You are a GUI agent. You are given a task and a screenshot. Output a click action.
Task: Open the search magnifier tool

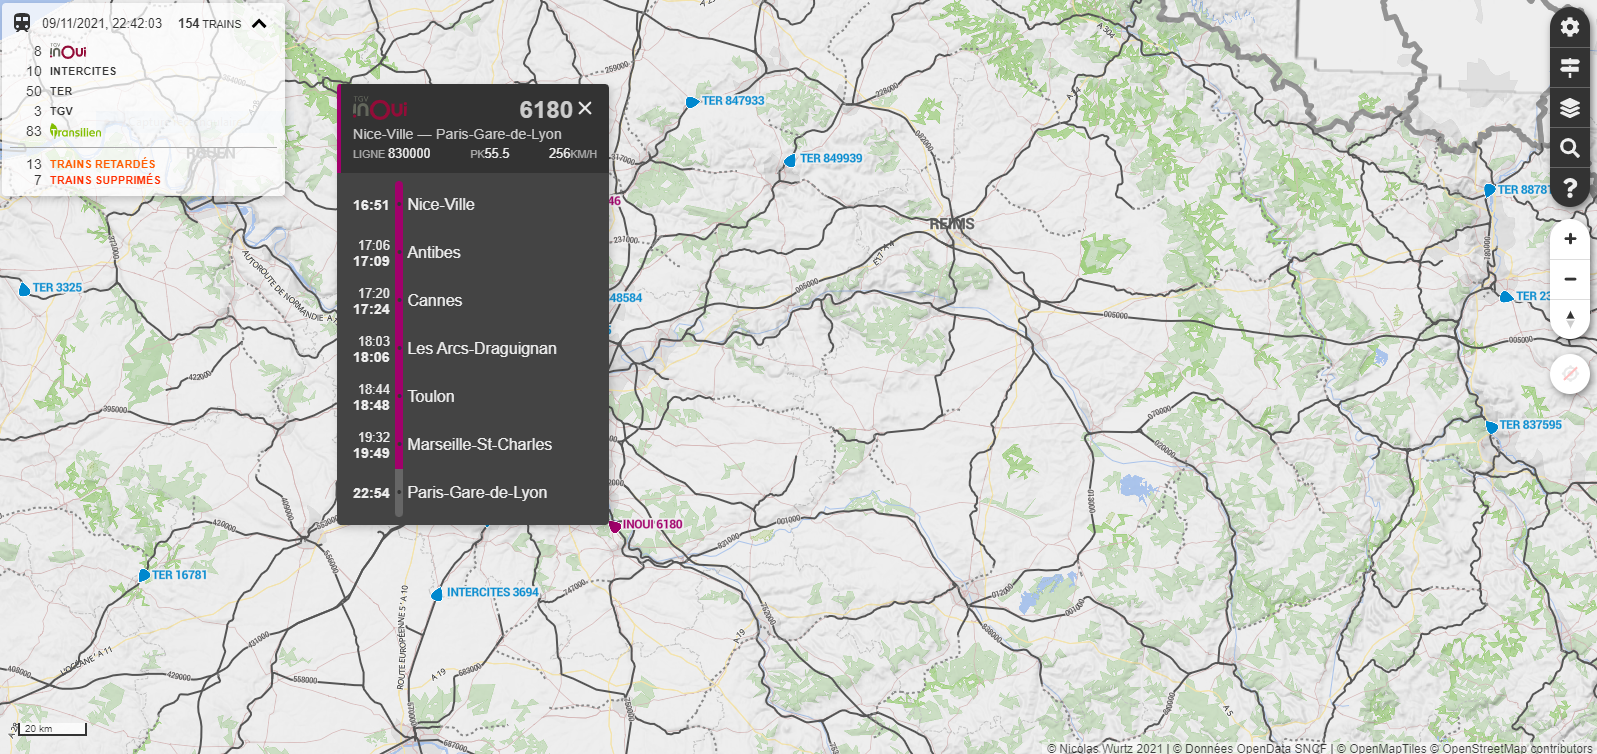1570,148
